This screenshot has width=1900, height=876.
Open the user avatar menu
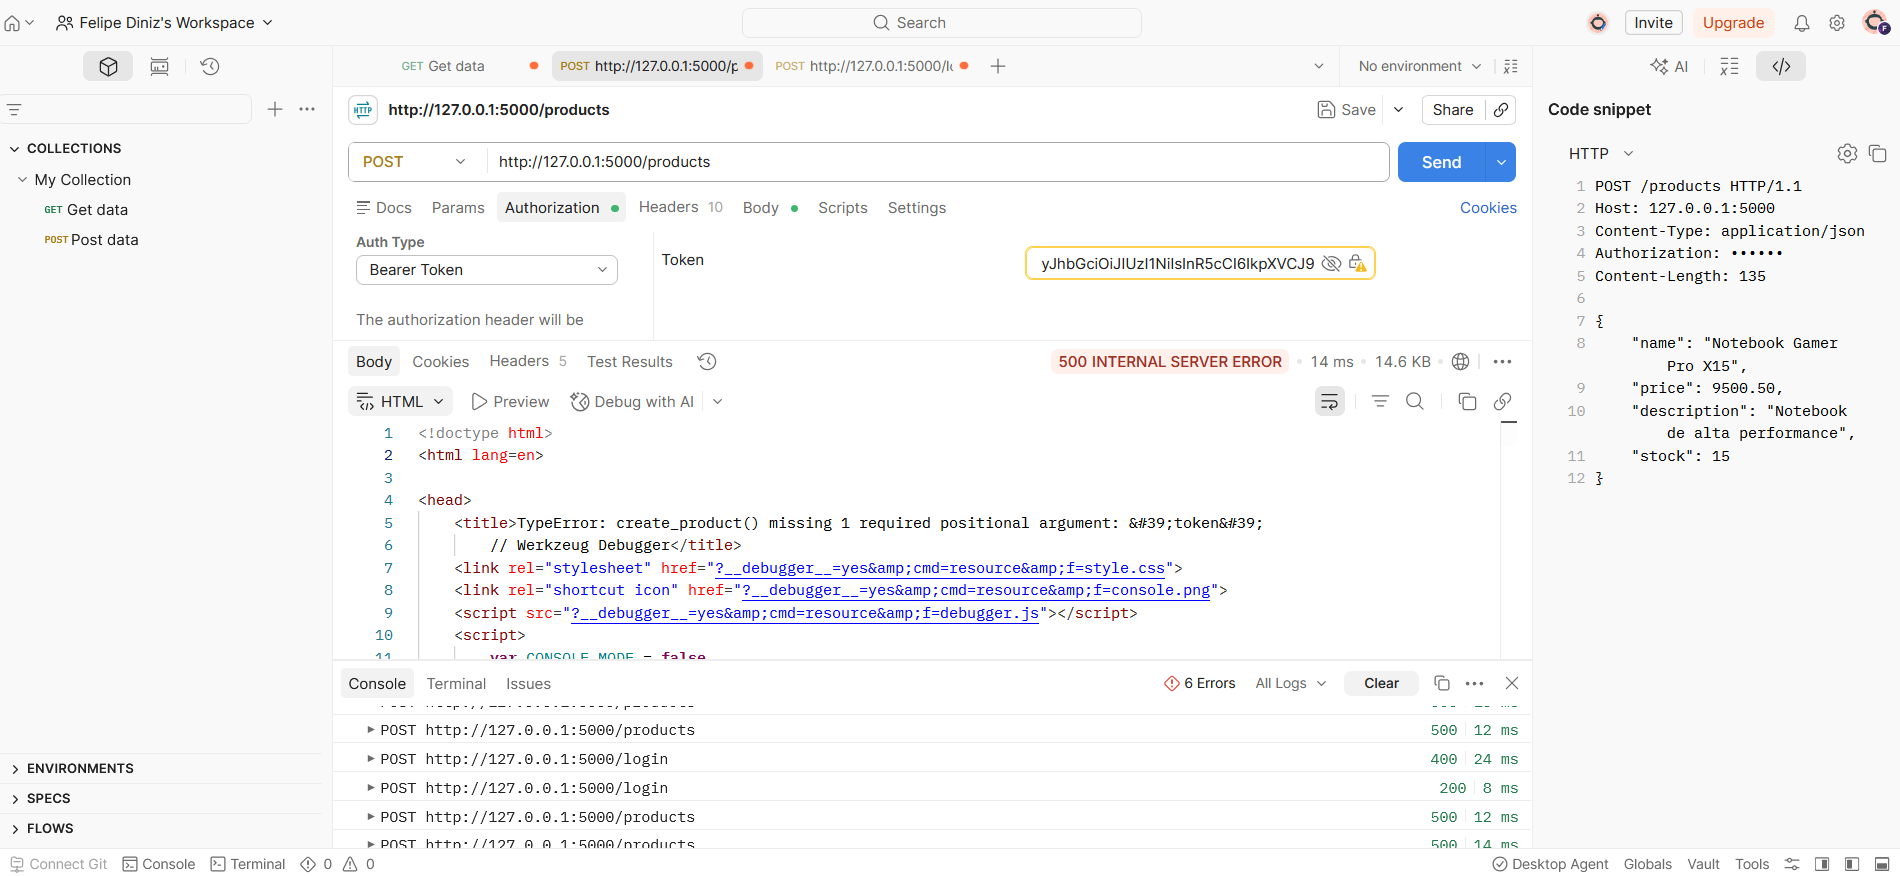pos(1876,22)
